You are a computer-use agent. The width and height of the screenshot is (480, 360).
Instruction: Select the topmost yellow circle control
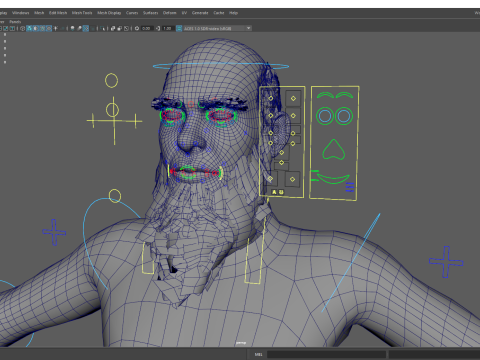111,81
